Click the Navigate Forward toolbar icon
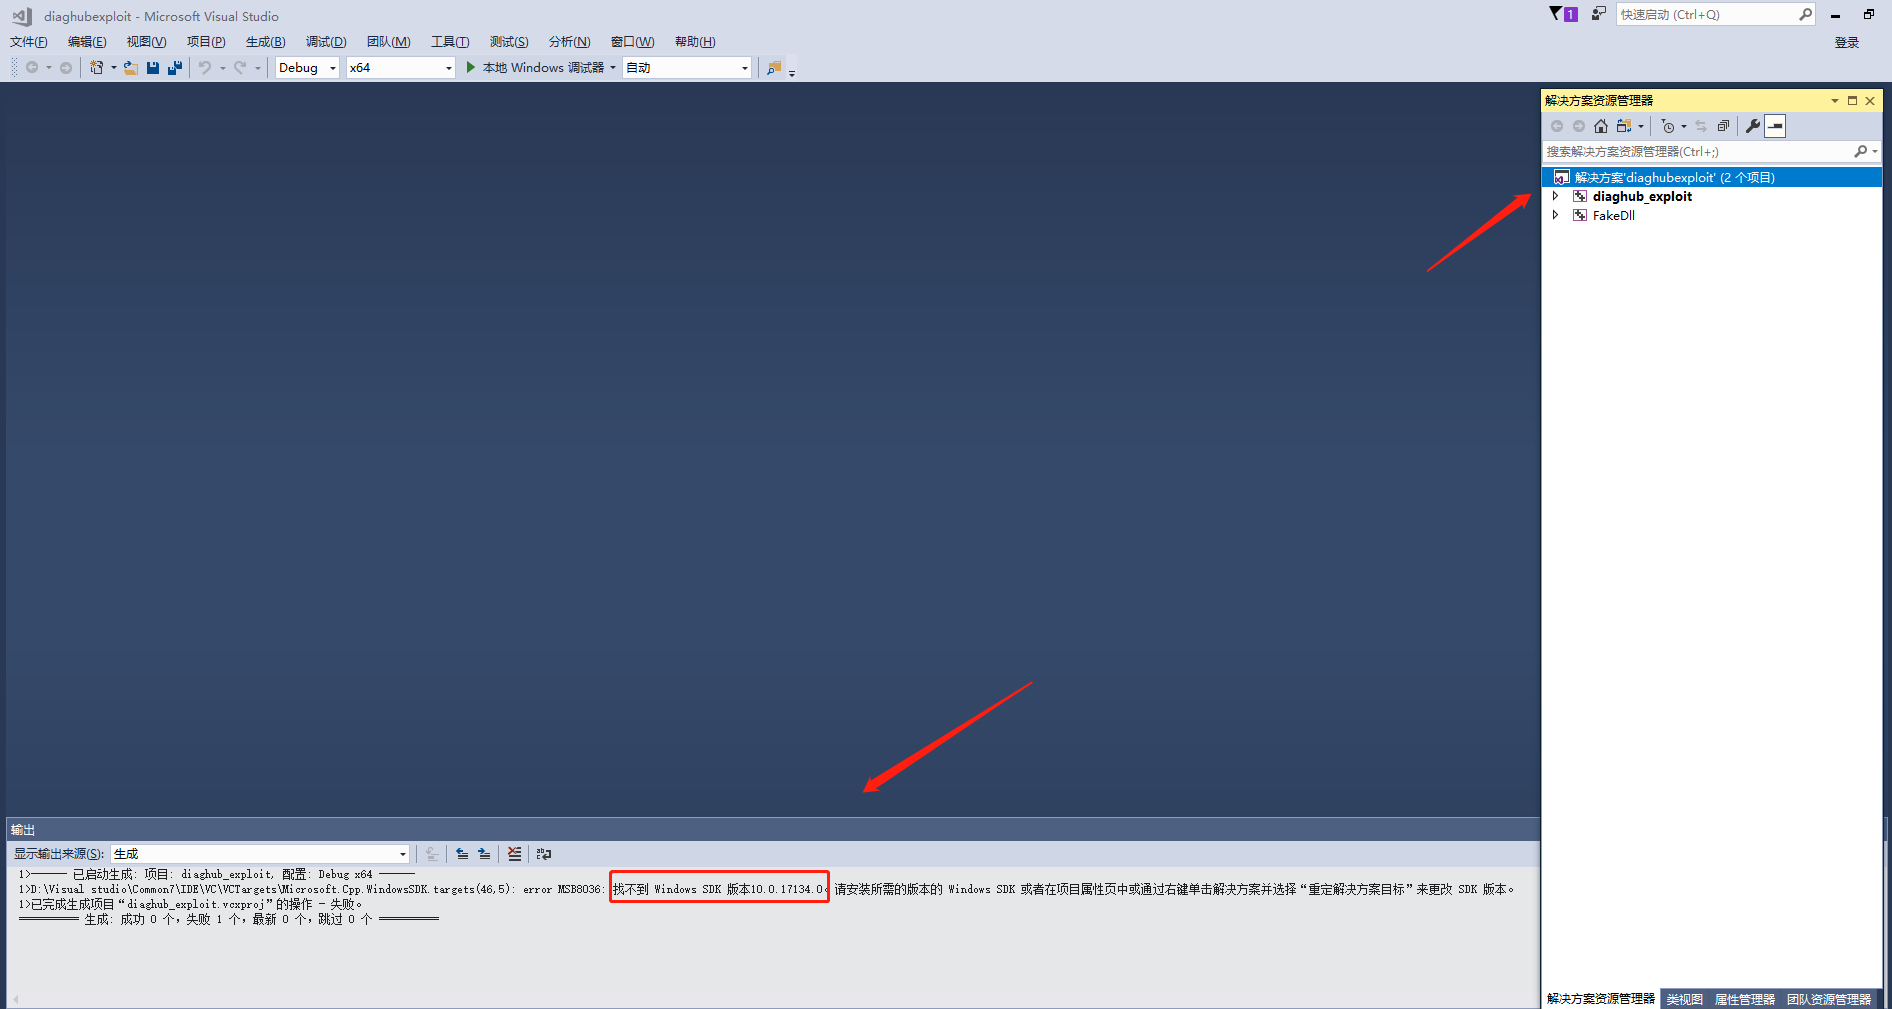1892x1009 pixels. [66, 68]
